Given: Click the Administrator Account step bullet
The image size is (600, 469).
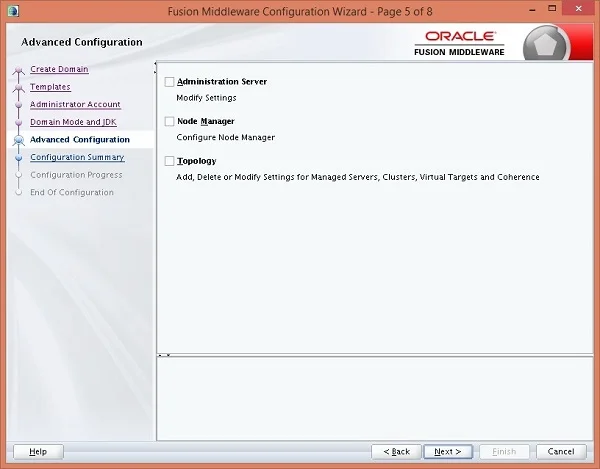Looking at the screenshot, I should [18, 105].
